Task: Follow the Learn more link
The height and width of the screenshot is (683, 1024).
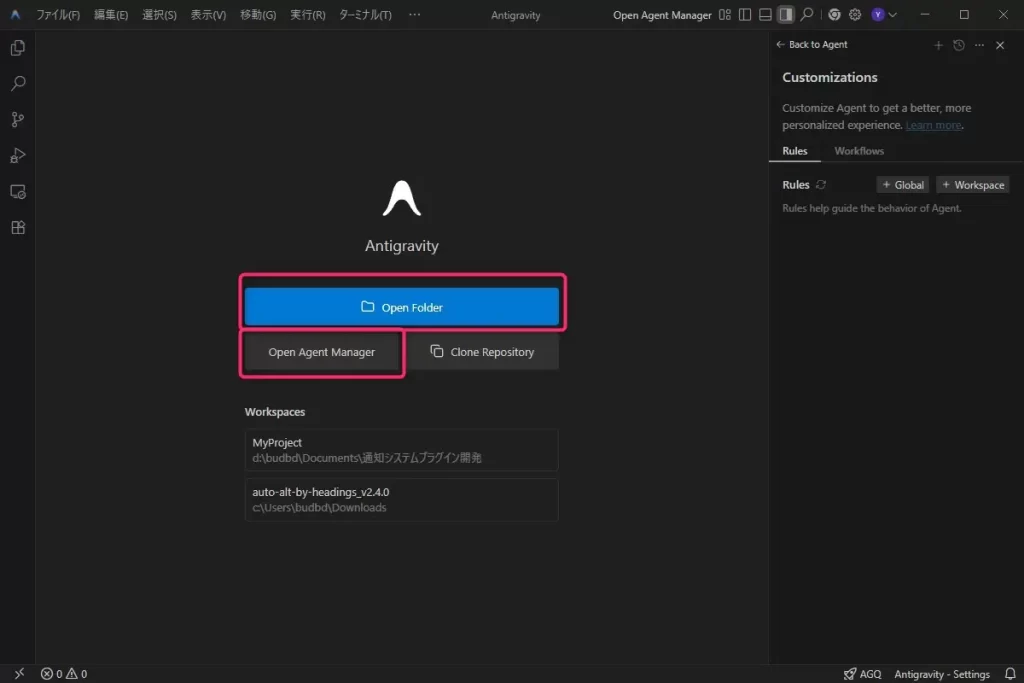Action: pyautogui.click(x=933, y=125)
